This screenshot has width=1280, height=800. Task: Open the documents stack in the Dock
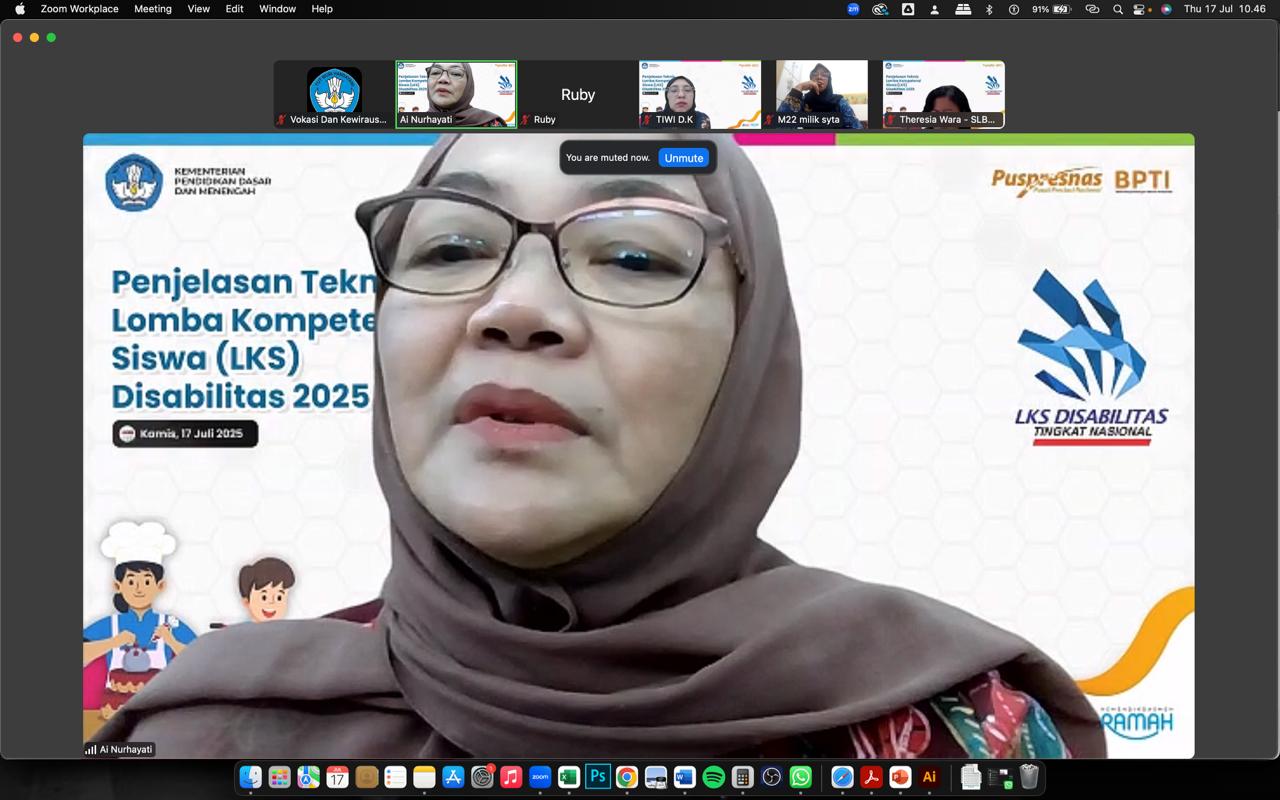pyautogui.click(x=971, y=777)
